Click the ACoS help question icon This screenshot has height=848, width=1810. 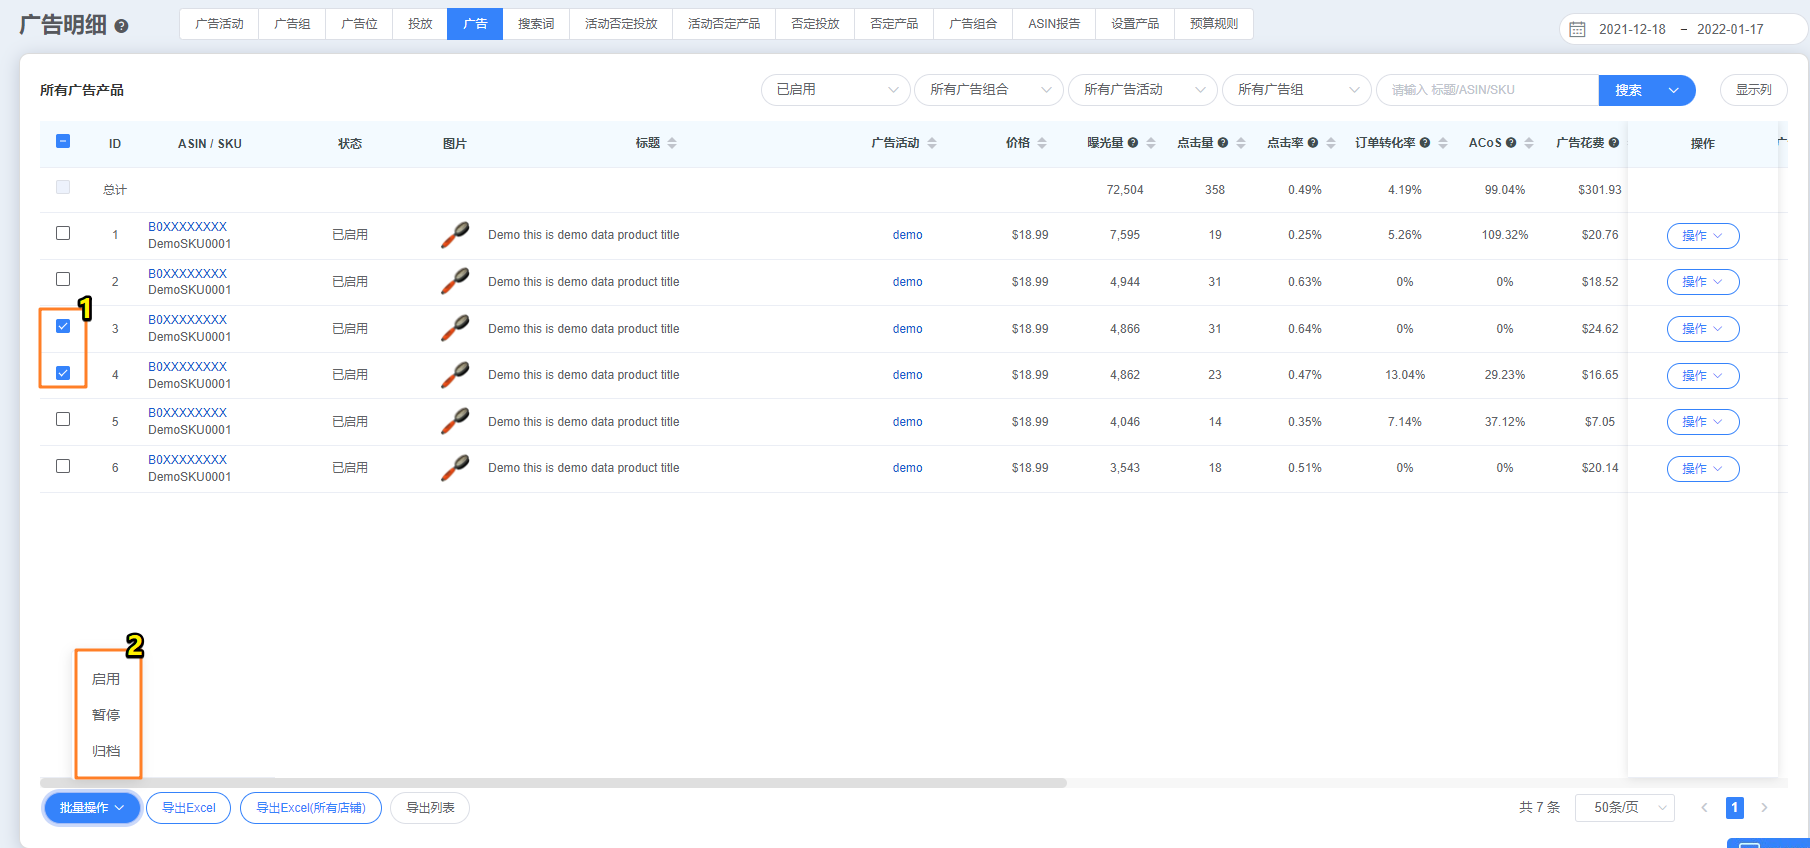pos(1511,143)
